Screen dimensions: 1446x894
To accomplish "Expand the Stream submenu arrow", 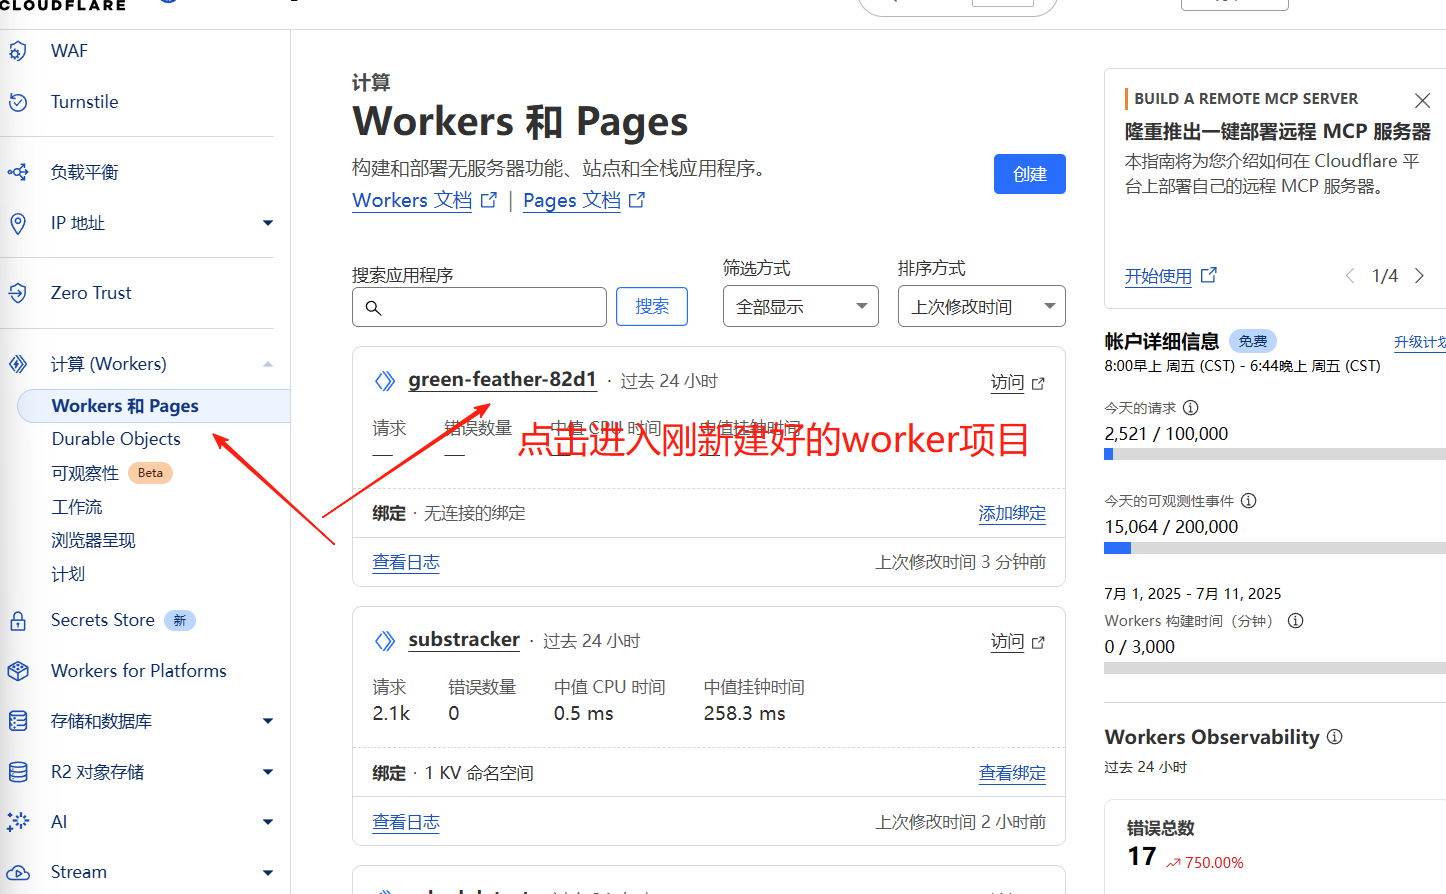I will (x=268, y=872).
